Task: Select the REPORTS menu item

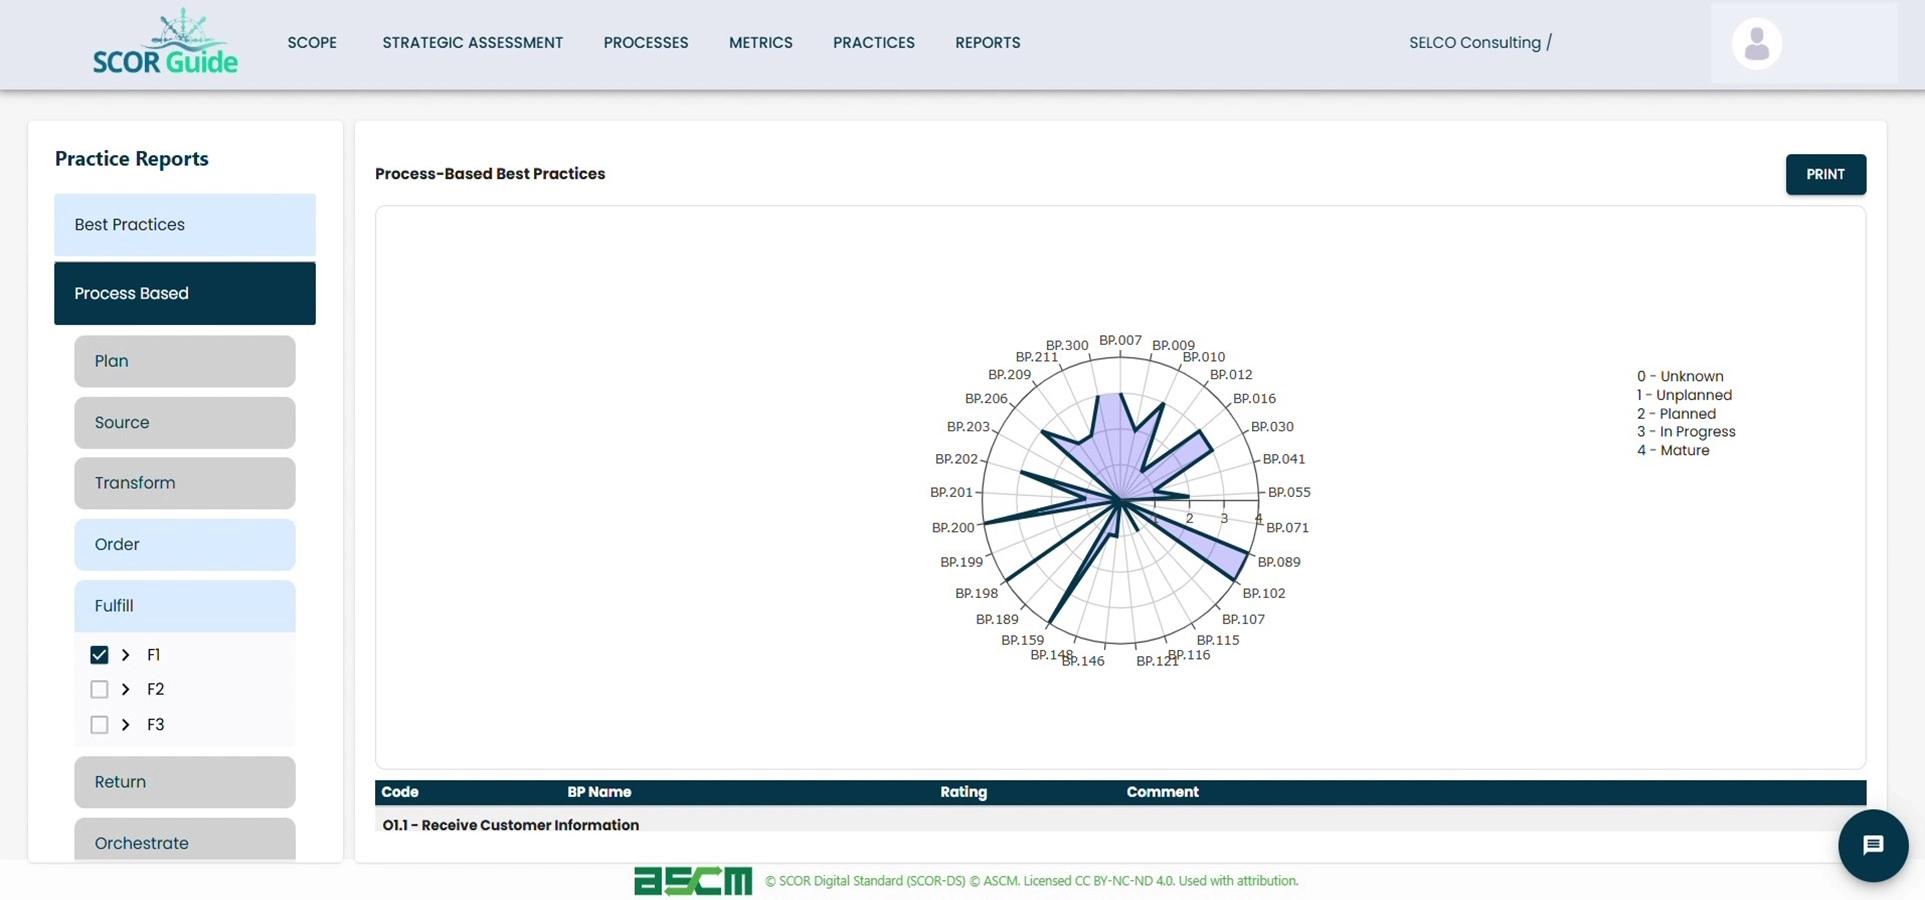Action: point(988,42)
